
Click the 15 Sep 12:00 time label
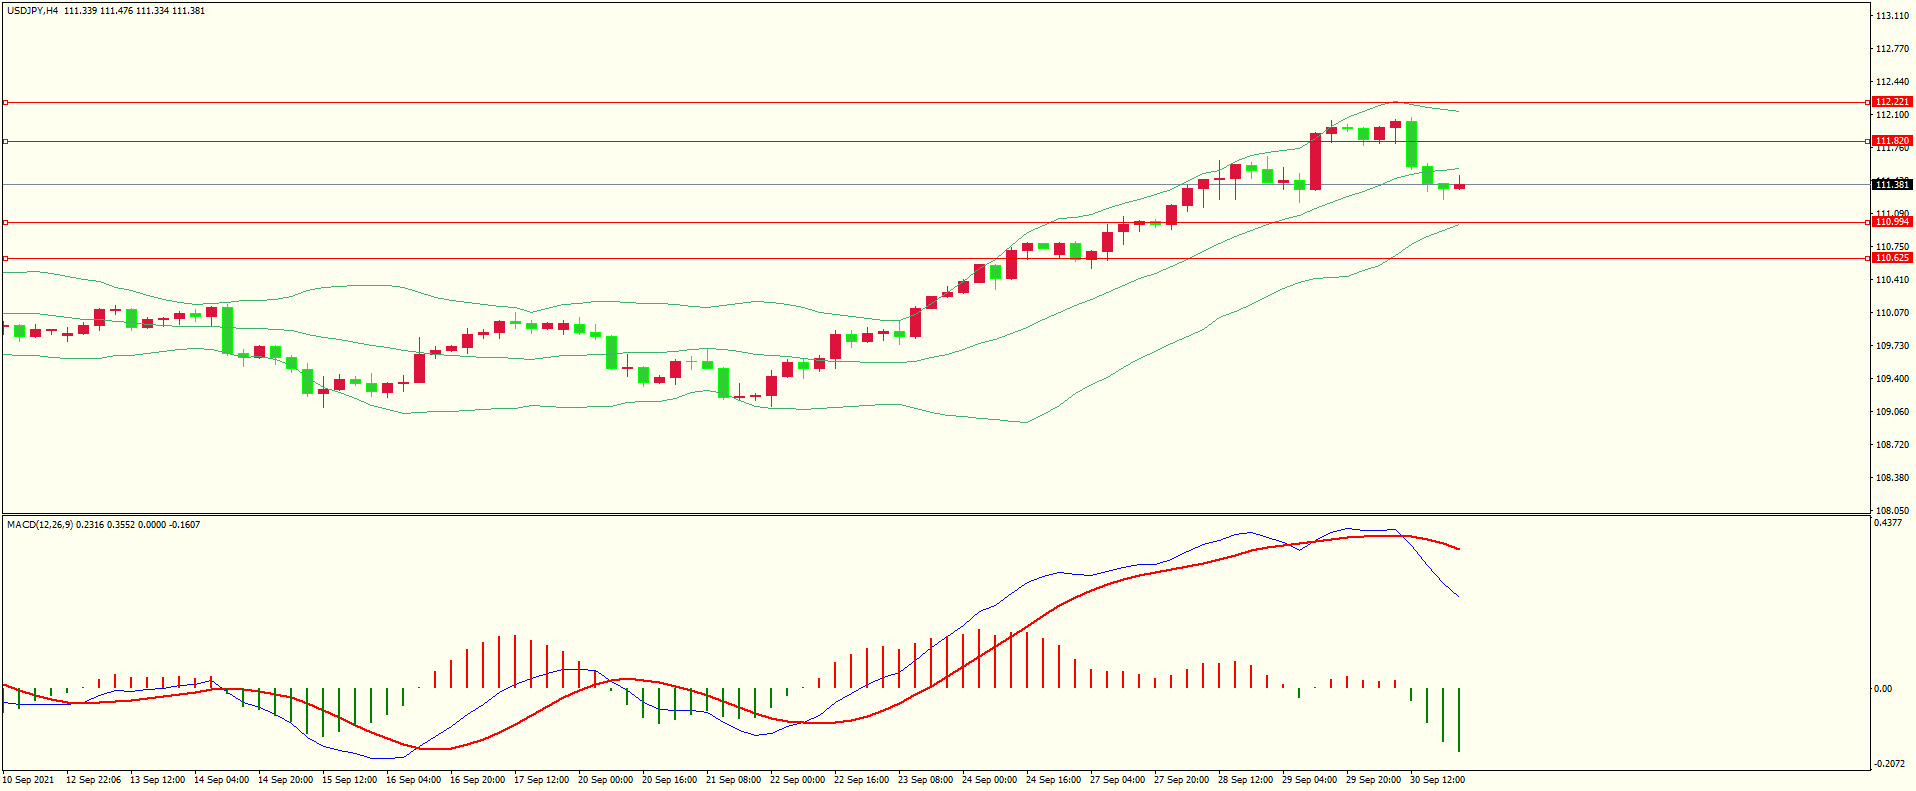coord(350,780)
